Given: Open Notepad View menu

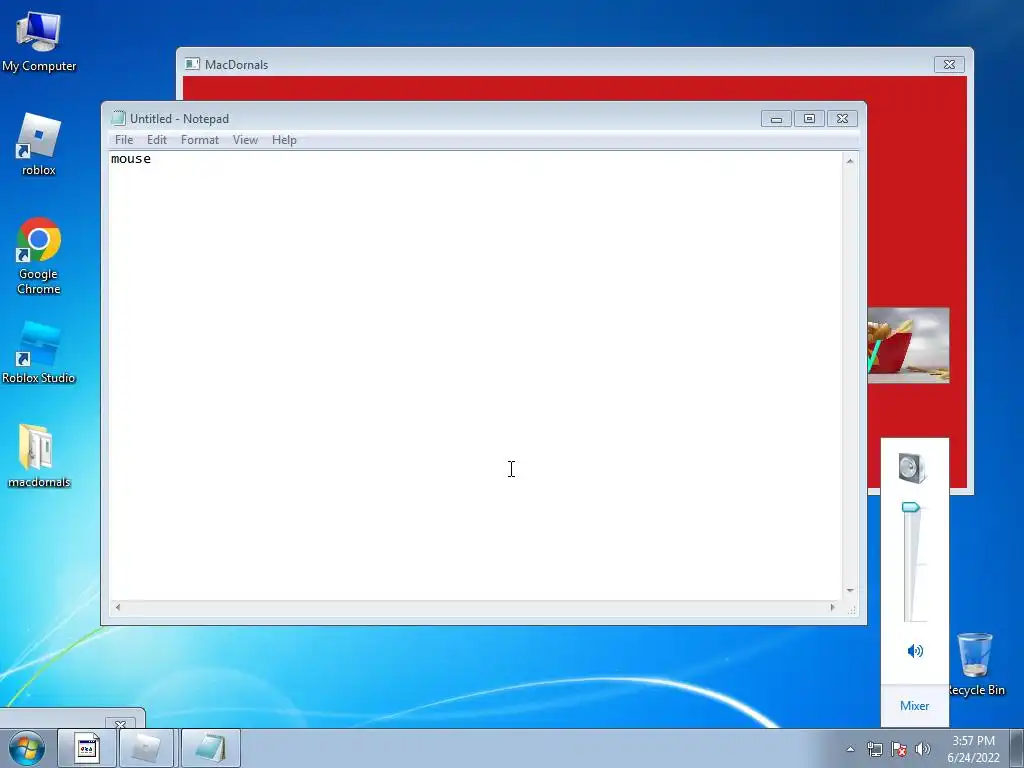Looking at the screenshot, I should (x=246, y=140).
